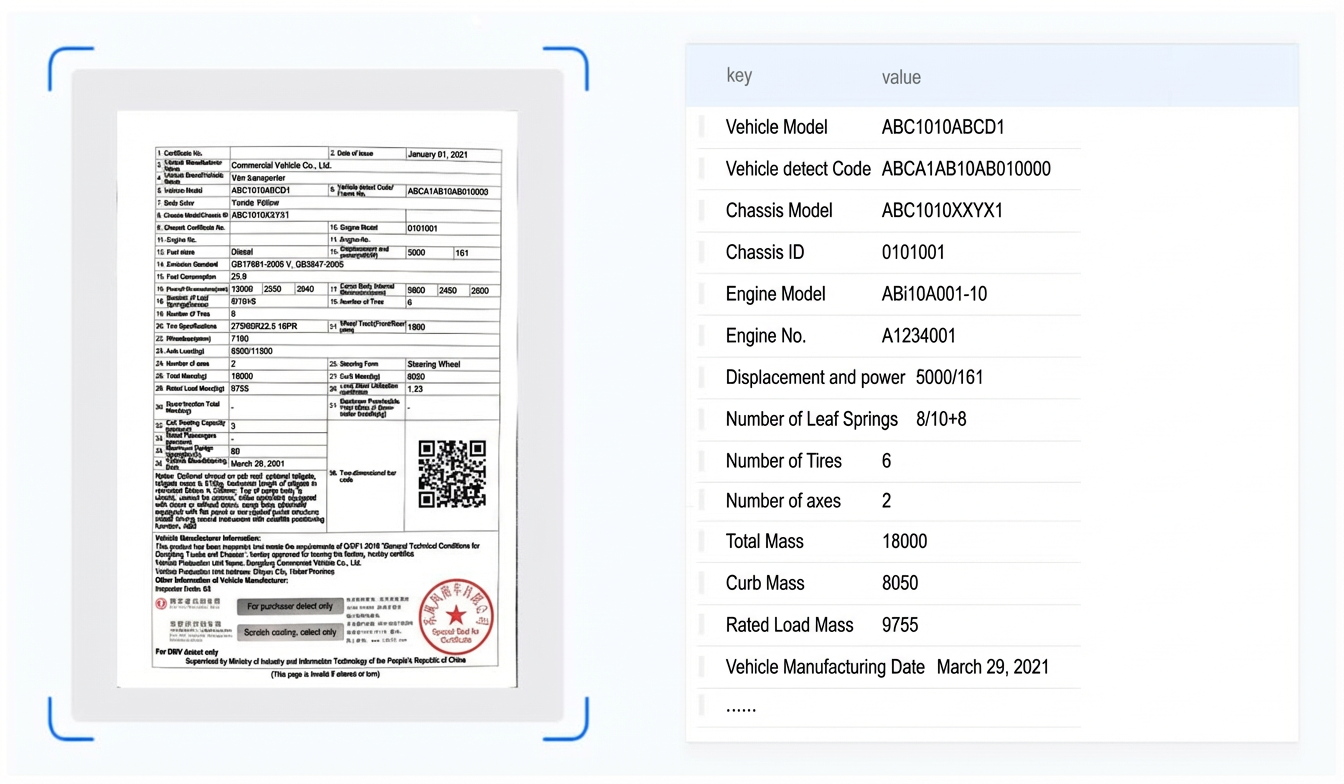Click the "Number of Tires" key in results table

tap(784, 461)
